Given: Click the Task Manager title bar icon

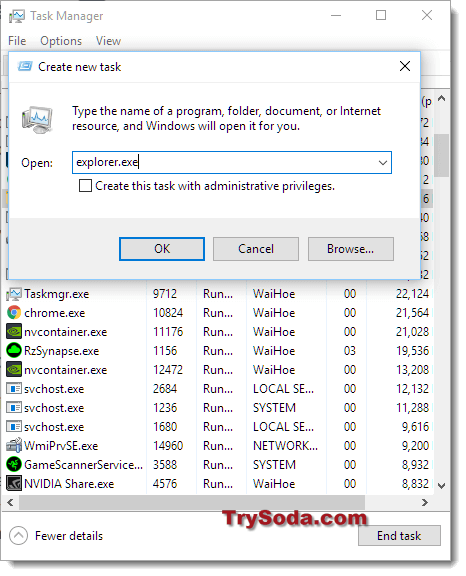Looking at the screenshot, I should tap(17, 16).
